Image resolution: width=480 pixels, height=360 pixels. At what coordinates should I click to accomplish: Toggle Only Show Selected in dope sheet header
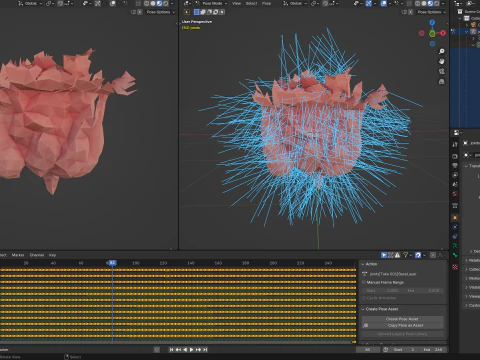pyautogui.click(x=384, y=255)
